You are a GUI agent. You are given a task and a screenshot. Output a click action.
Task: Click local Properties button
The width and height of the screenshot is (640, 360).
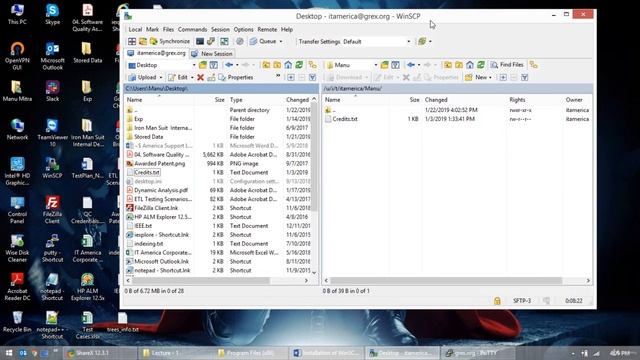(x=236, y=77)
